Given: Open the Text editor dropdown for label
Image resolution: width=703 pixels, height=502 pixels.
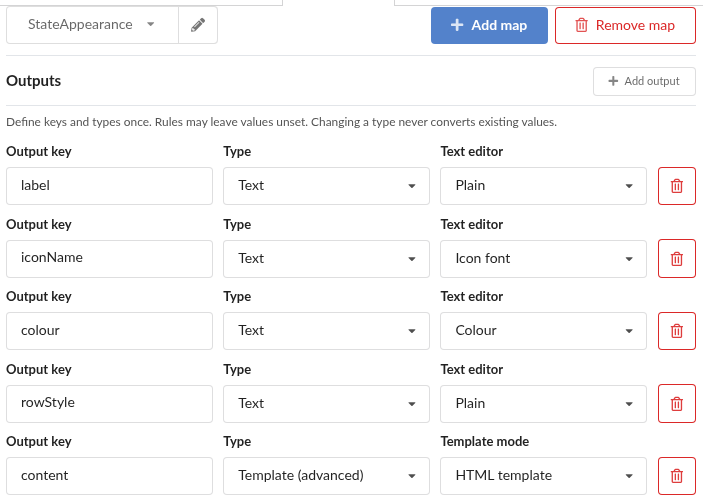Looking at the screenshot, I should [543, 186].
